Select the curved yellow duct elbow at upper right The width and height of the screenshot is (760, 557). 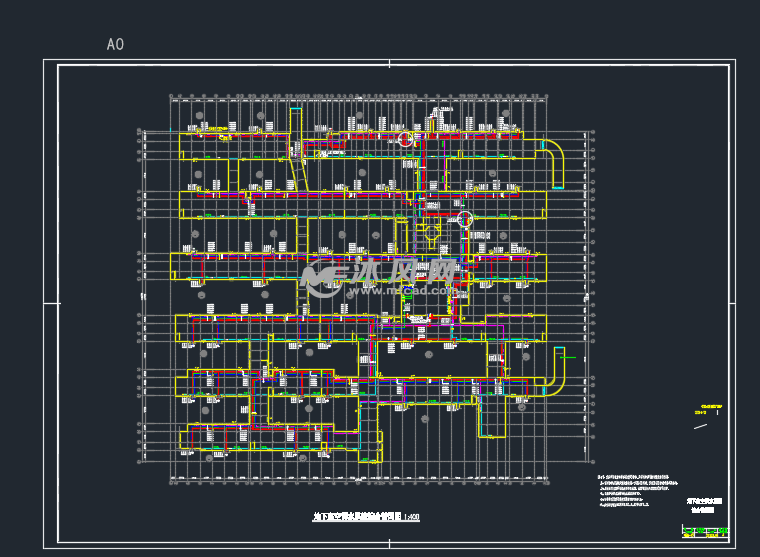(555, 160)
